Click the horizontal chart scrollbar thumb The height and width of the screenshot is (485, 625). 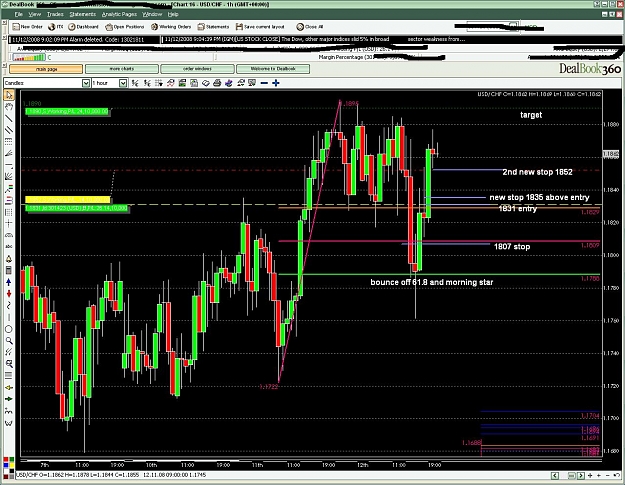click(x=571, y=475)
